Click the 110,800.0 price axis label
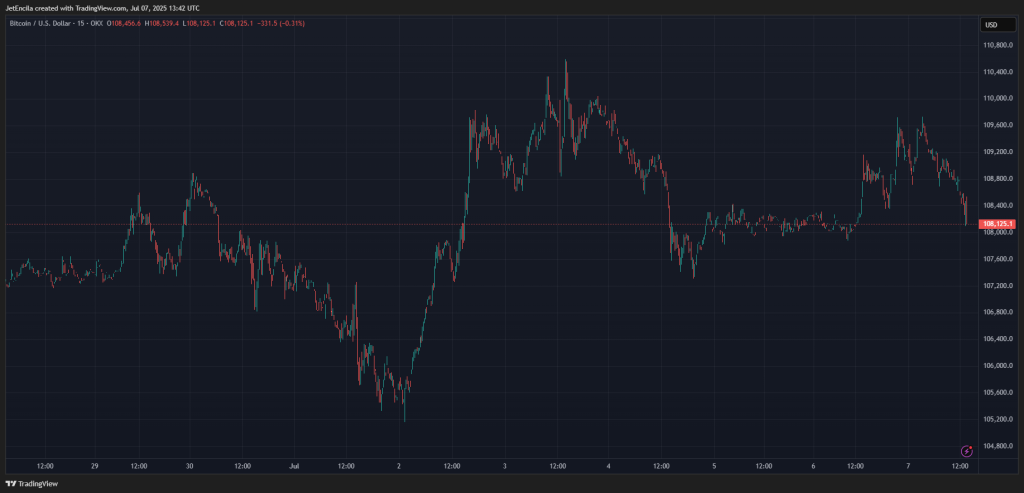The image size is (1024, 493). coord(999,45)
